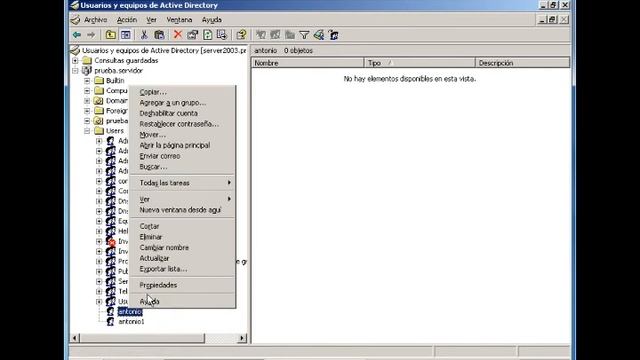Click the Find objects toolbar icon
Screen dimensions: 640x360
click(319, 35)
